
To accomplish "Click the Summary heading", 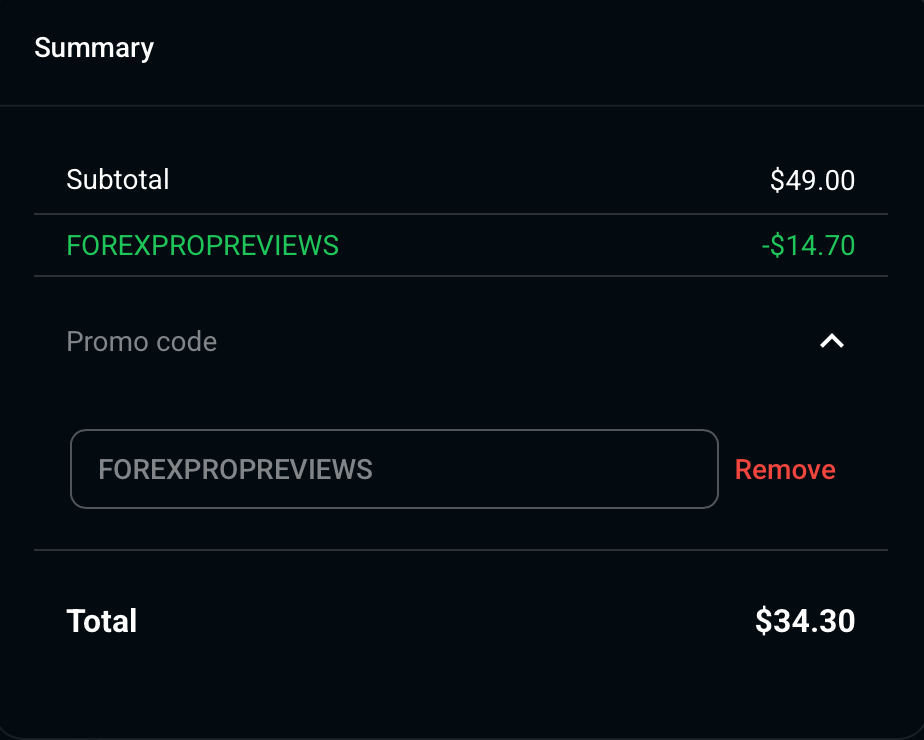I will pos(94,48).
